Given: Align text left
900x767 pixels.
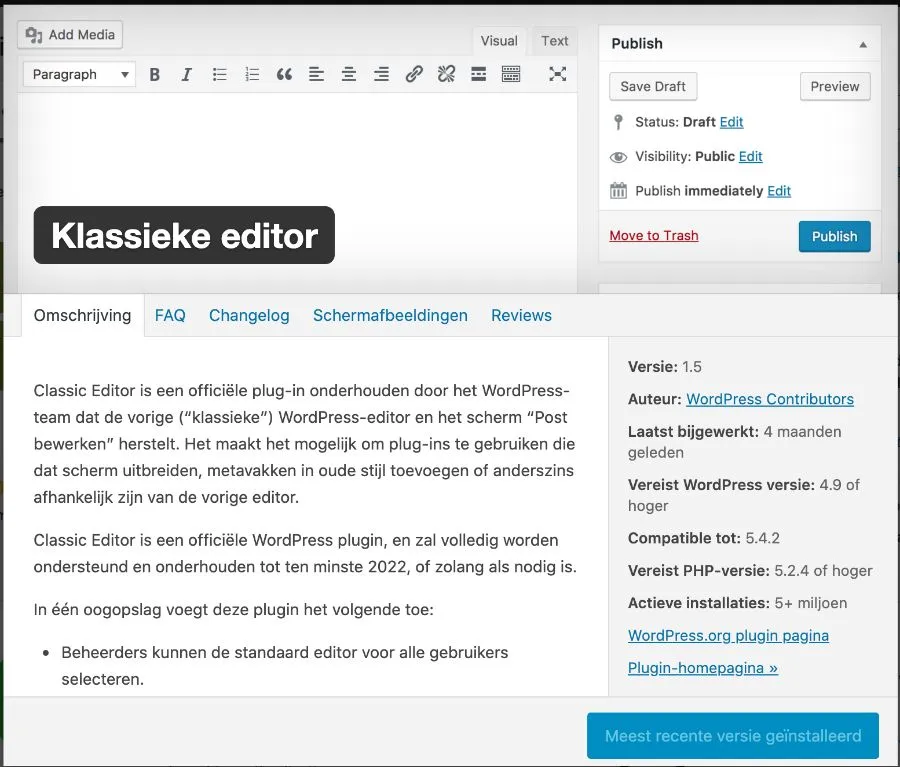Looking at the screenshot, I should coord(316,74).
